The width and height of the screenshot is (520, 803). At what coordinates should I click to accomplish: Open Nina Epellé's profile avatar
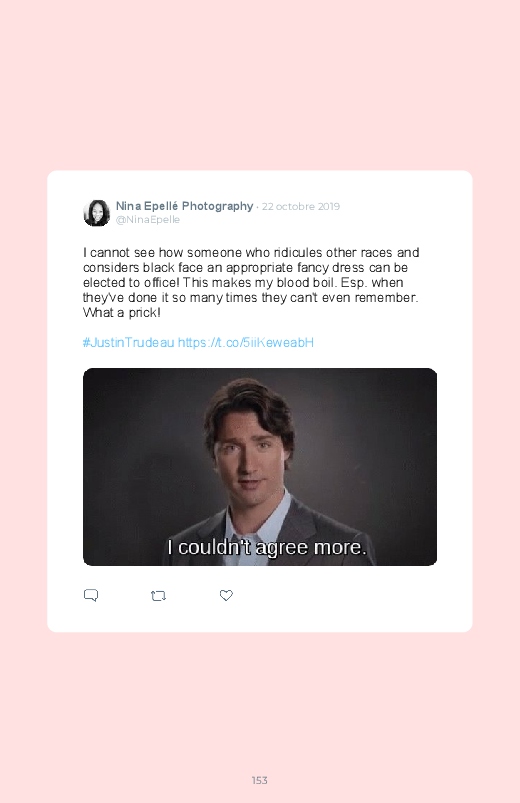tap(96, 213)
